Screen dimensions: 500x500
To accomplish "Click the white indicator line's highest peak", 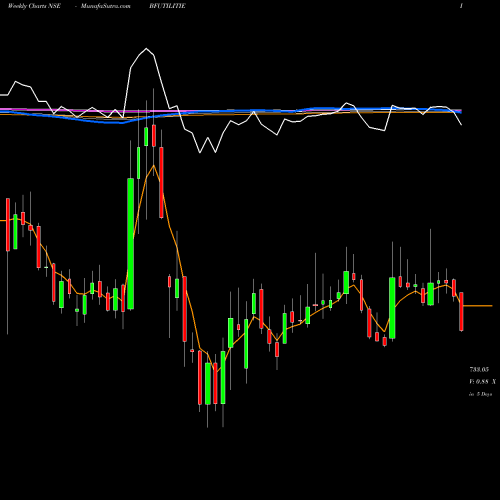I will 146,49.
